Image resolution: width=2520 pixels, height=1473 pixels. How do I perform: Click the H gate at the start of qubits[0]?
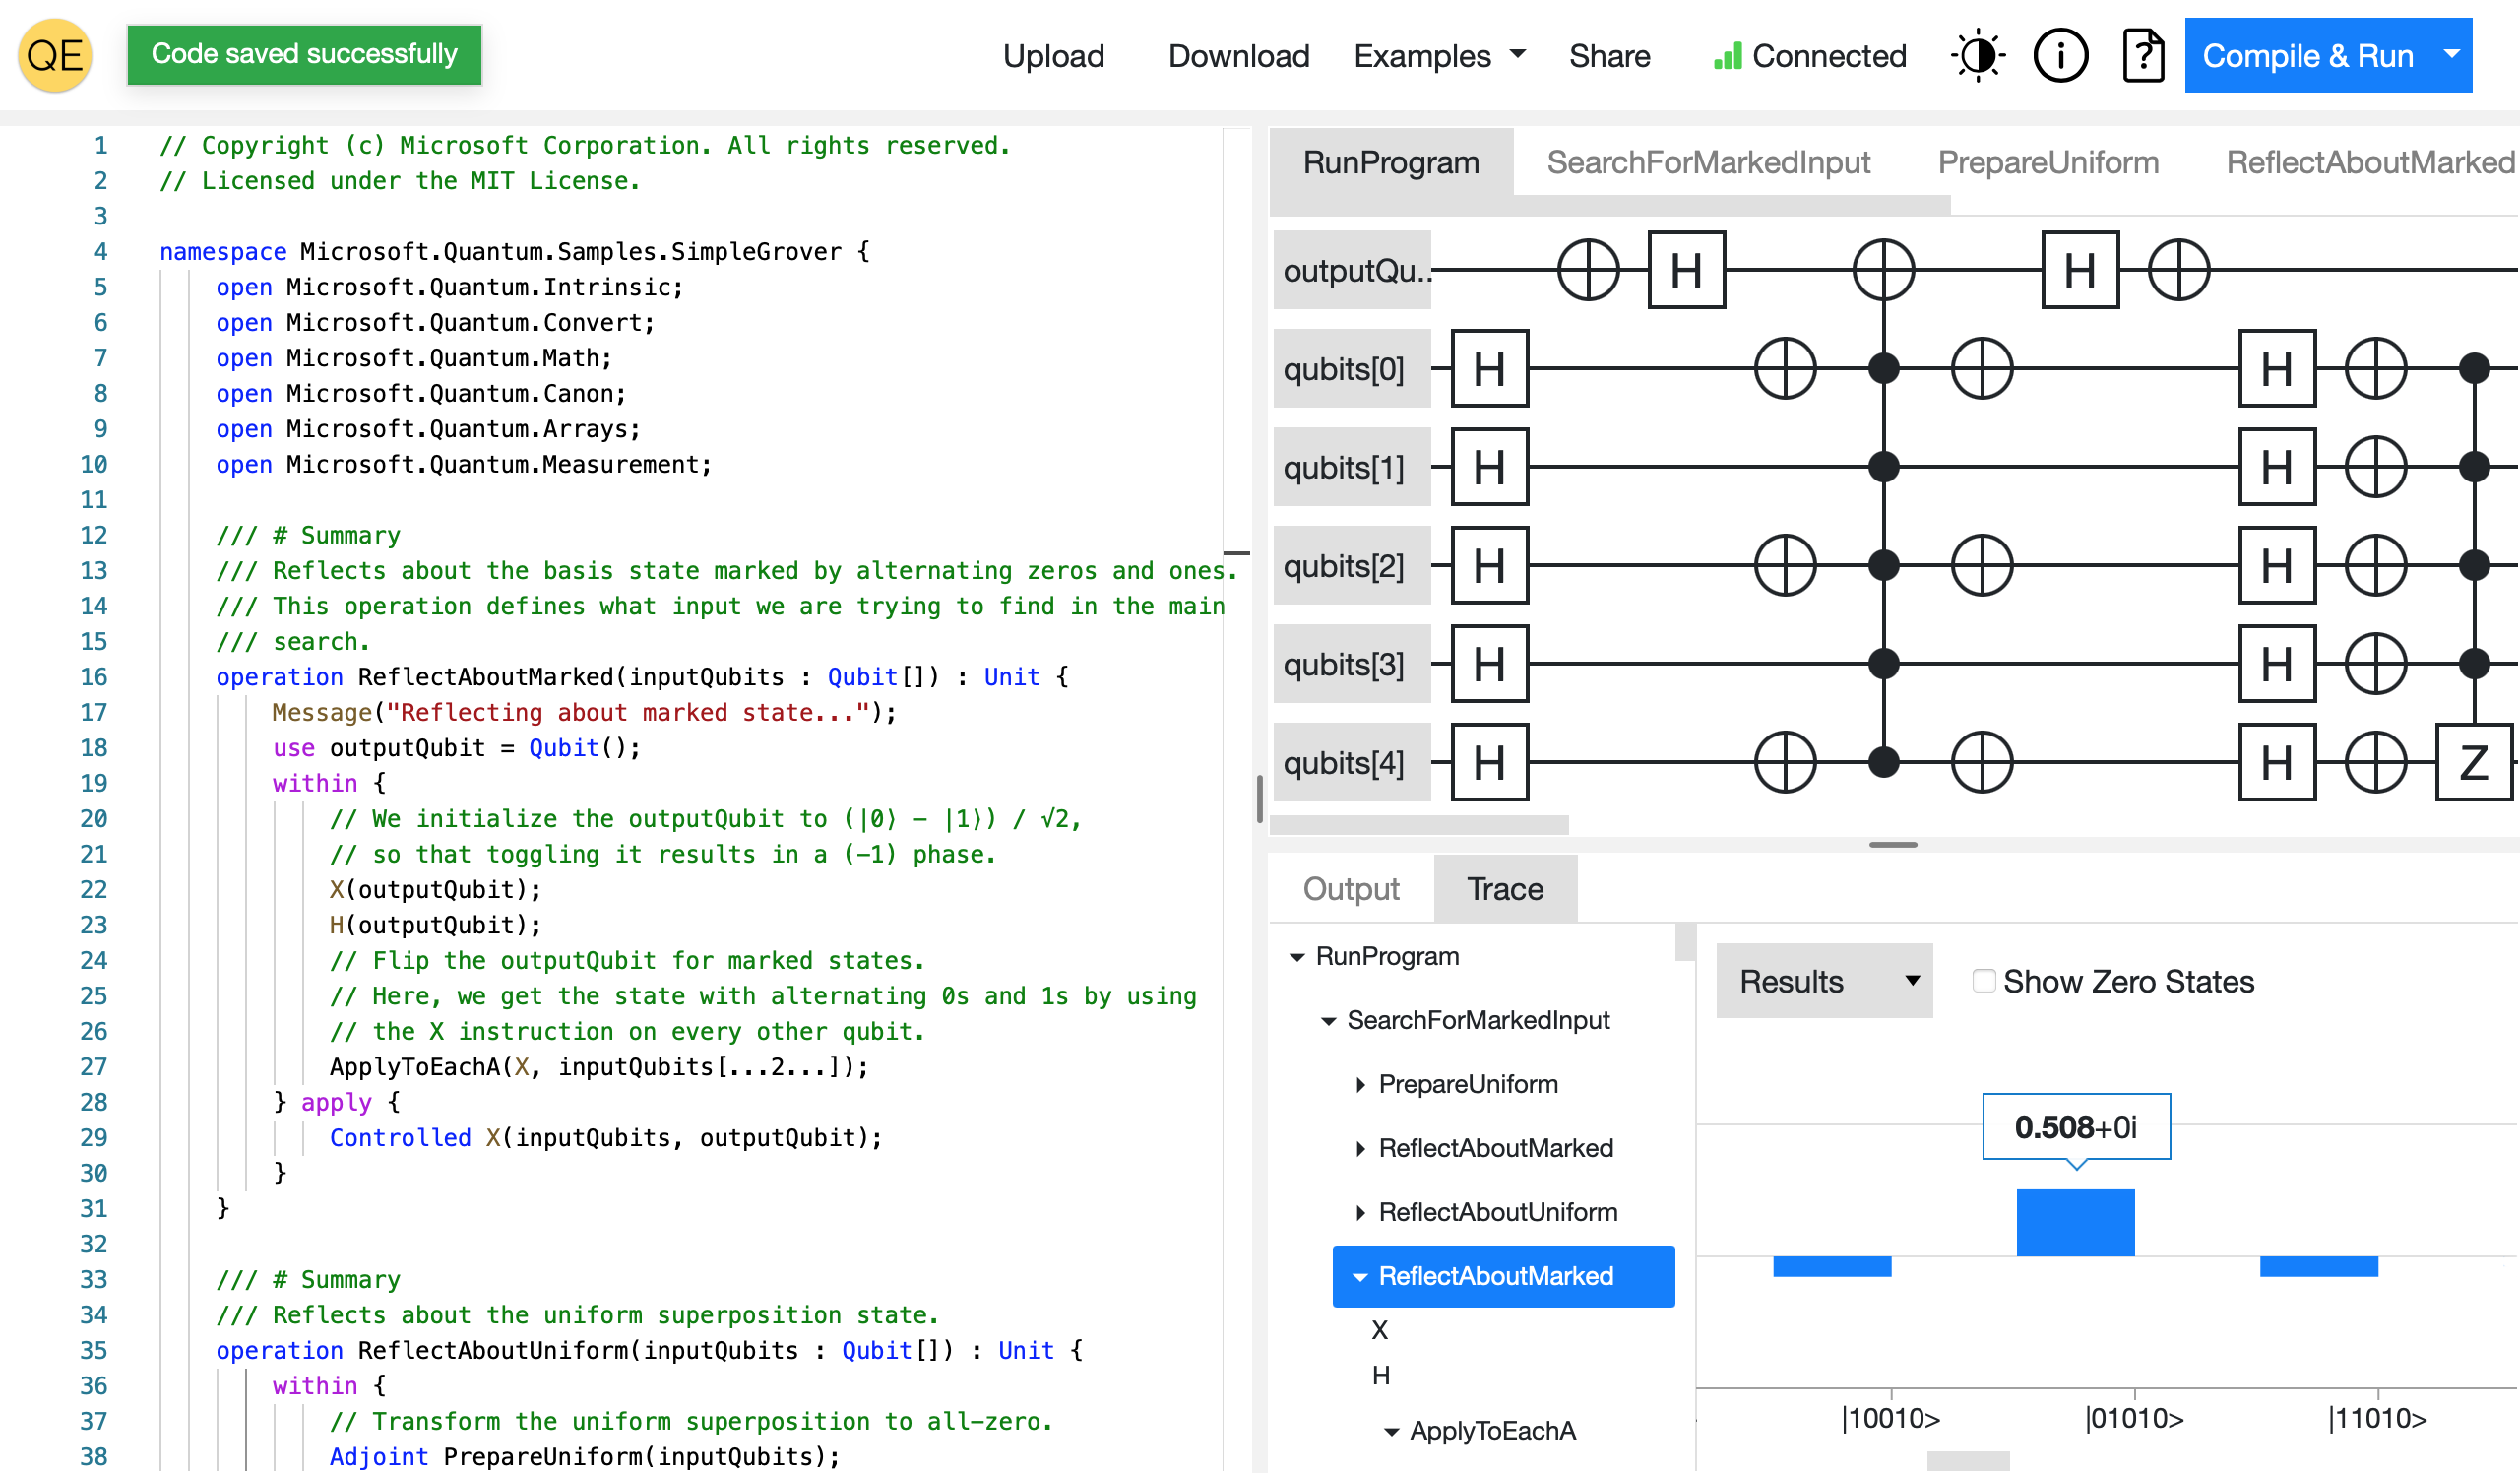click(1488, 369)
